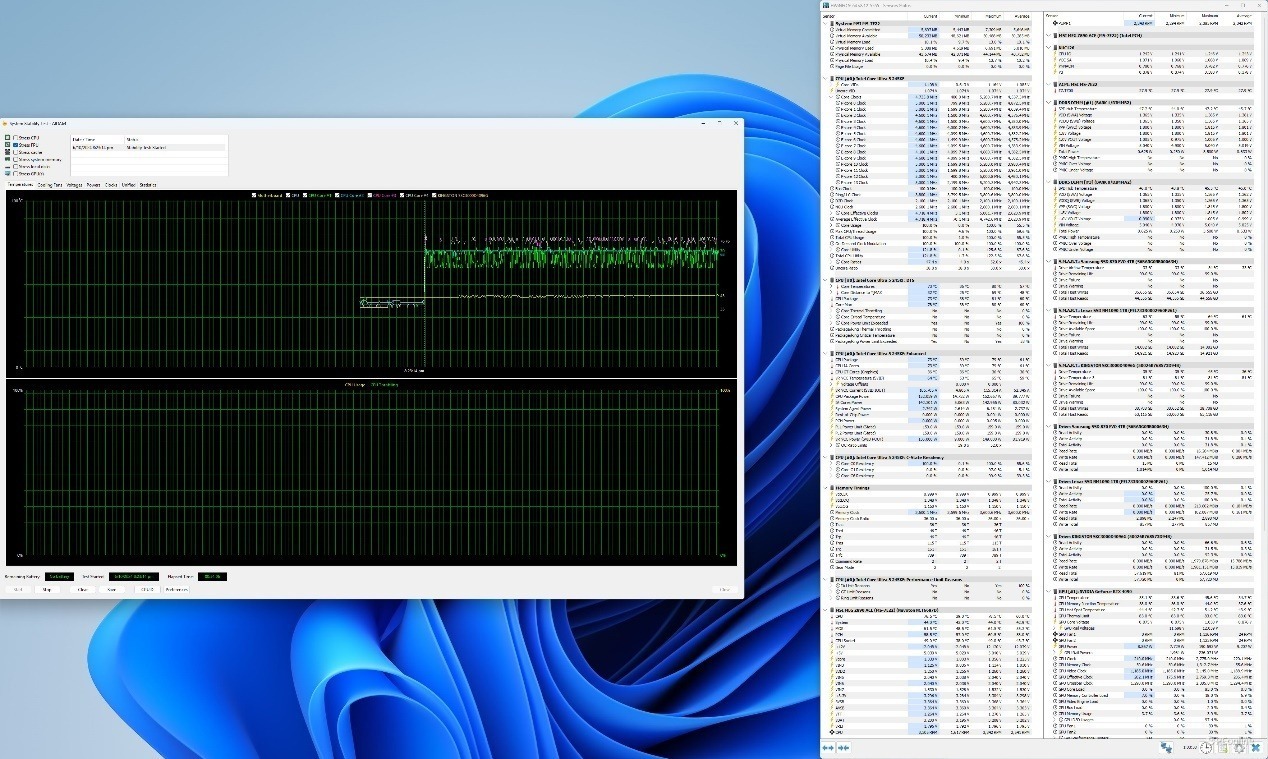Click the blue X close sensors icon
Viewport: 1268px width, 759px height.
1255,747
